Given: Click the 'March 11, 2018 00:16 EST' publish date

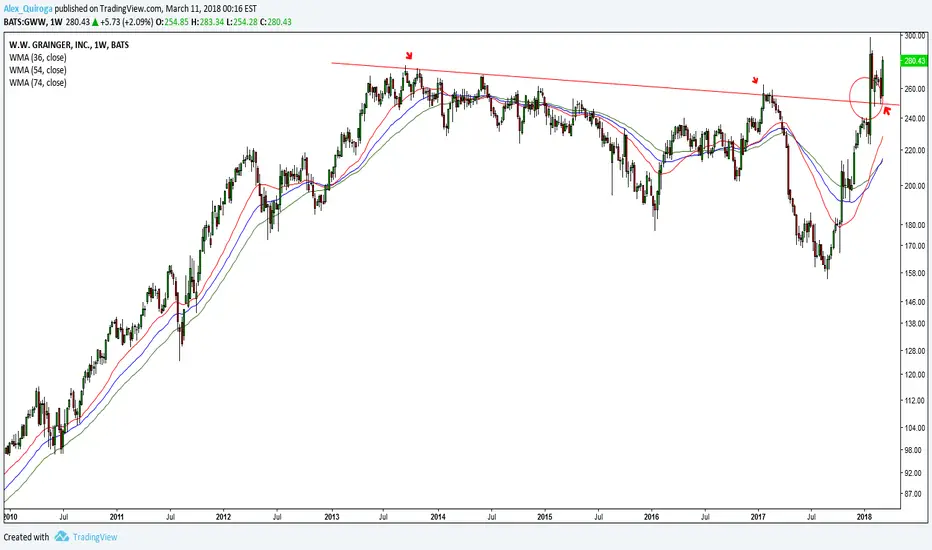Looking at the screenshot, I should click(211, 9).
